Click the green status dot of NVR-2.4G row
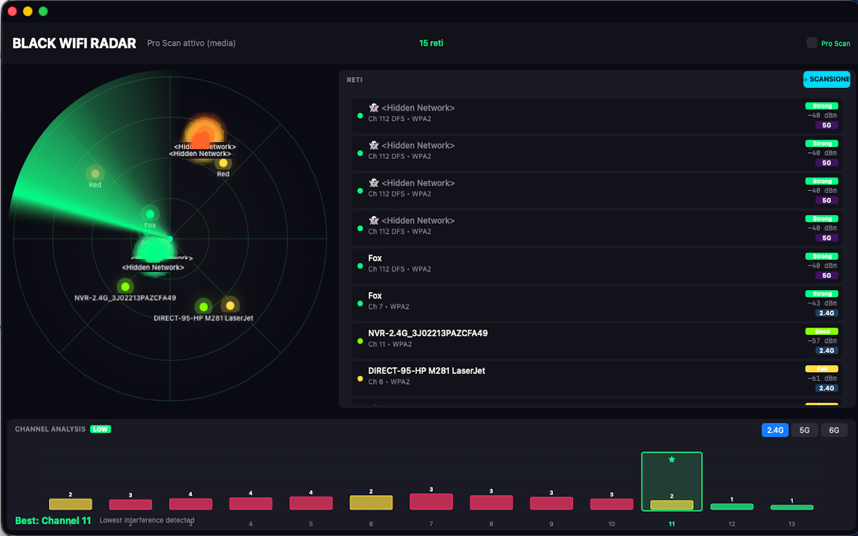The image size is (858, 536). pyautogui.click(x=360, y=341)
